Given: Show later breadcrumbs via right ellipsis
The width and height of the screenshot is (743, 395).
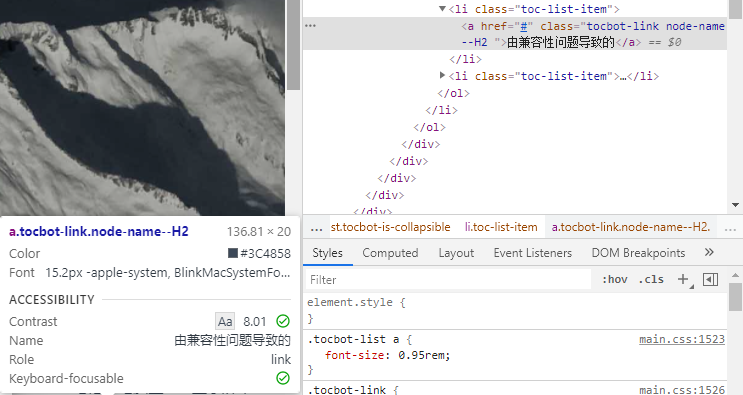Looking at the screenshot, I should 730,228.
